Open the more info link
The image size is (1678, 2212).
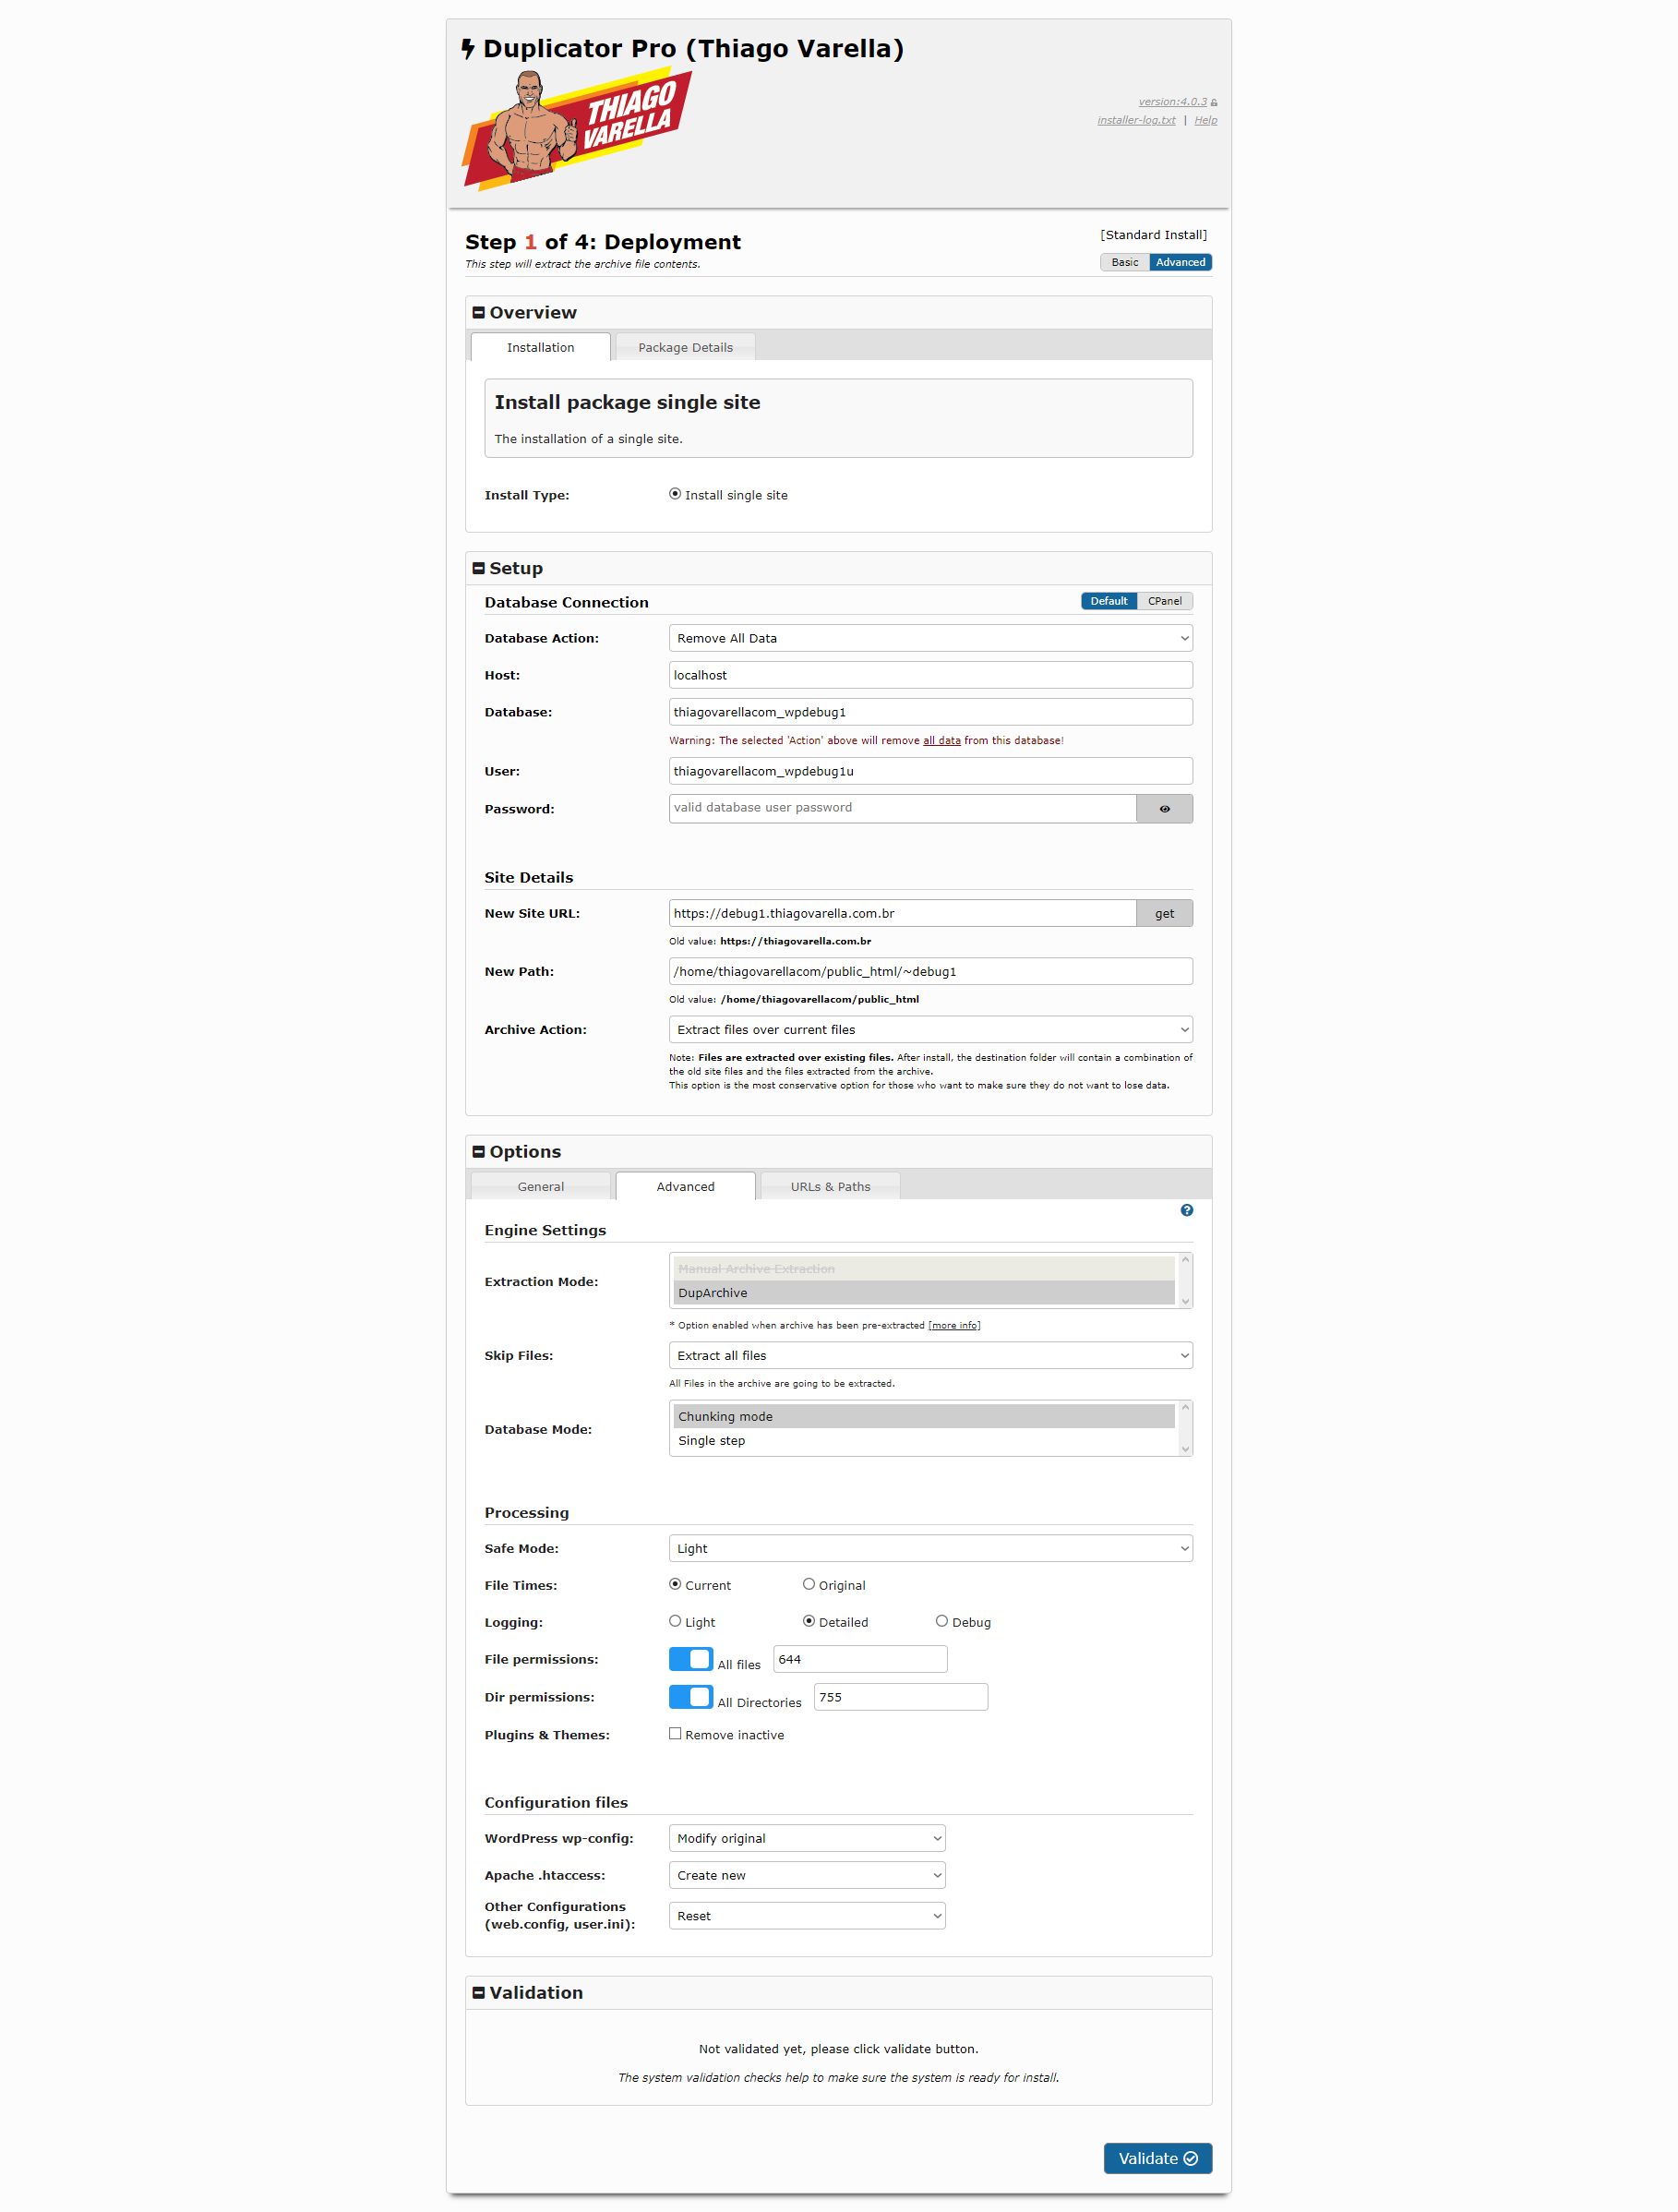pos(954,1326)
